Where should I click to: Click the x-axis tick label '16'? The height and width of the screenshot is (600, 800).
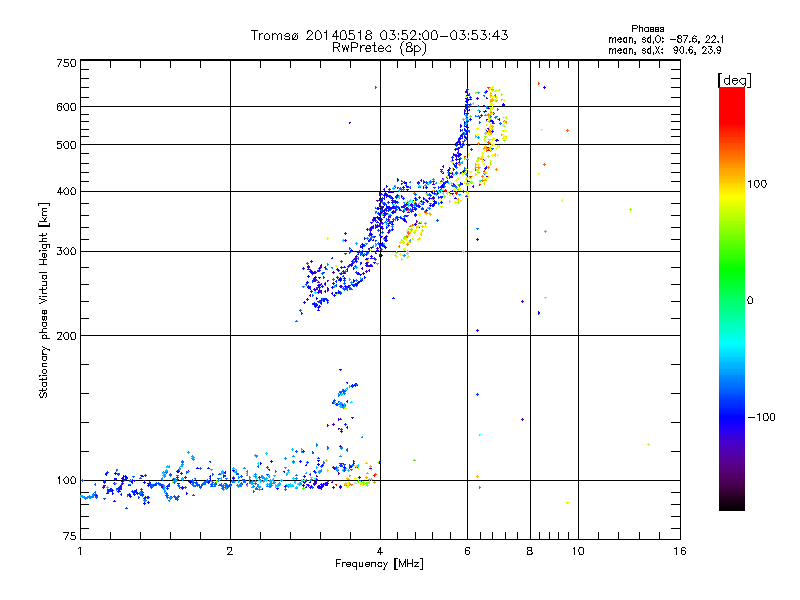point(680,551)
